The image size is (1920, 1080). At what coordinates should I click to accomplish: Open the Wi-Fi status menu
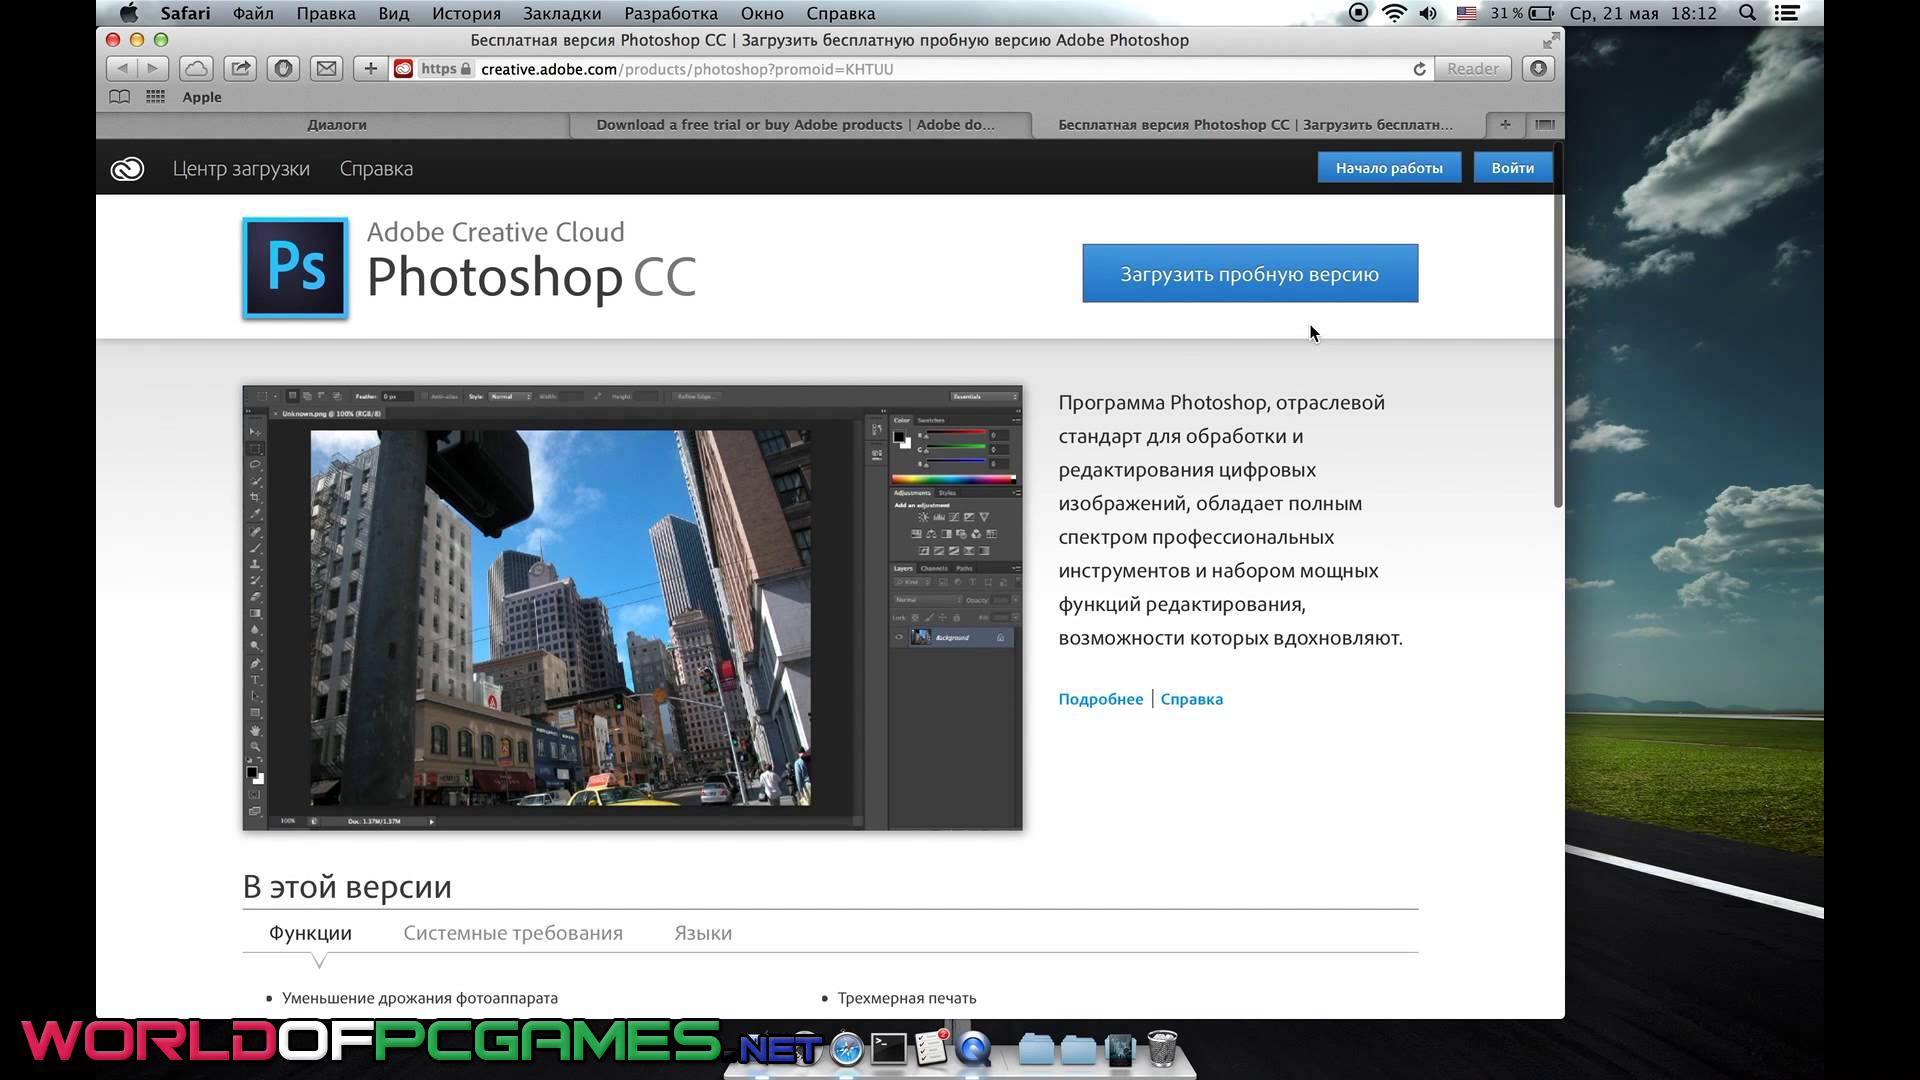coord(1394,13)
